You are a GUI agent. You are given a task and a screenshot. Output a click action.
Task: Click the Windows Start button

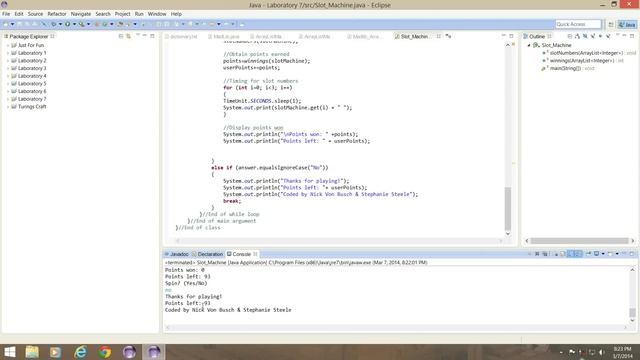9,352
